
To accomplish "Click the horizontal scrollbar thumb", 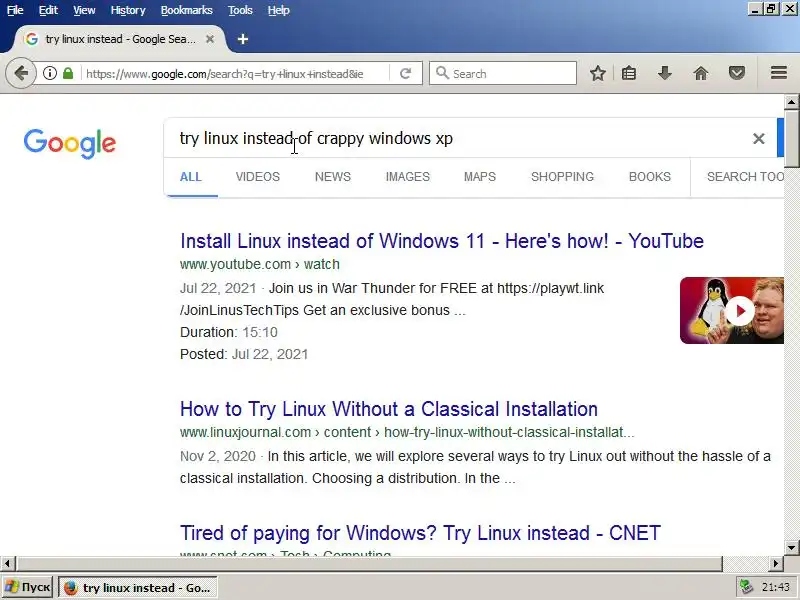I will coord(369,564).
